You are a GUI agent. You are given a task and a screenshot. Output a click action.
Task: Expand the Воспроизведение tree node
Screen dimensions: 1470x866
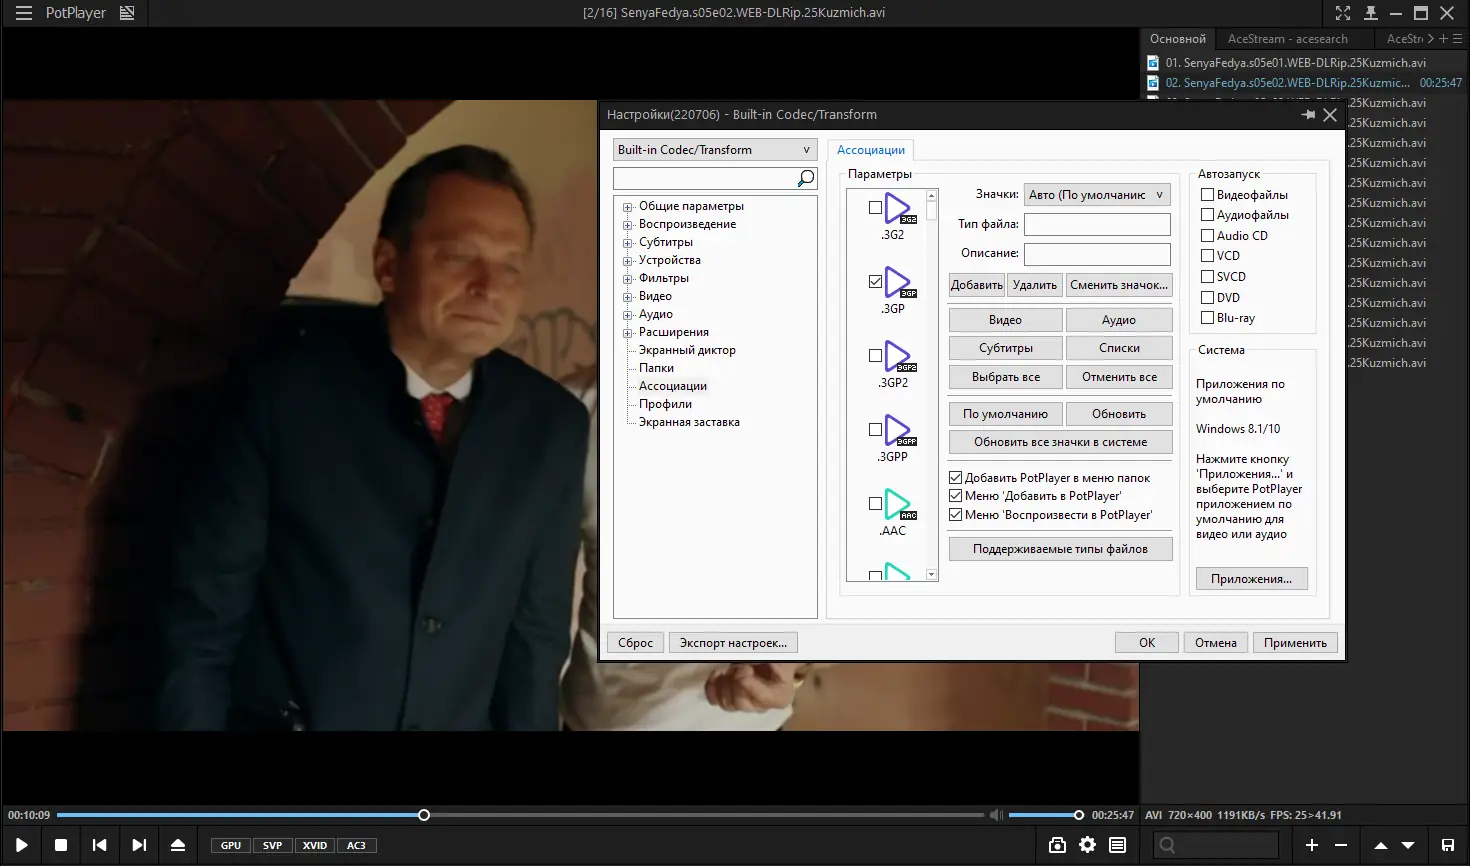pos(628,225)
